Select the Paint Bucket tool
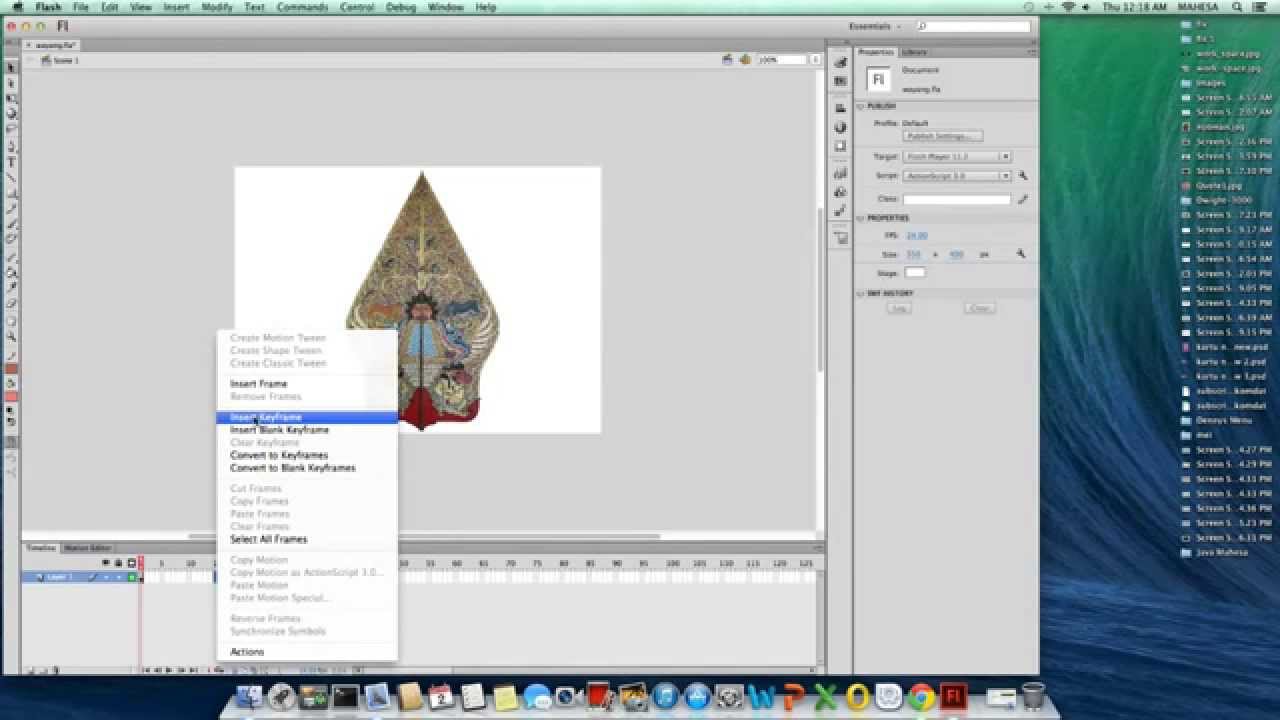The width and height of the screenshot is (1280, 720). pos(11,271)
